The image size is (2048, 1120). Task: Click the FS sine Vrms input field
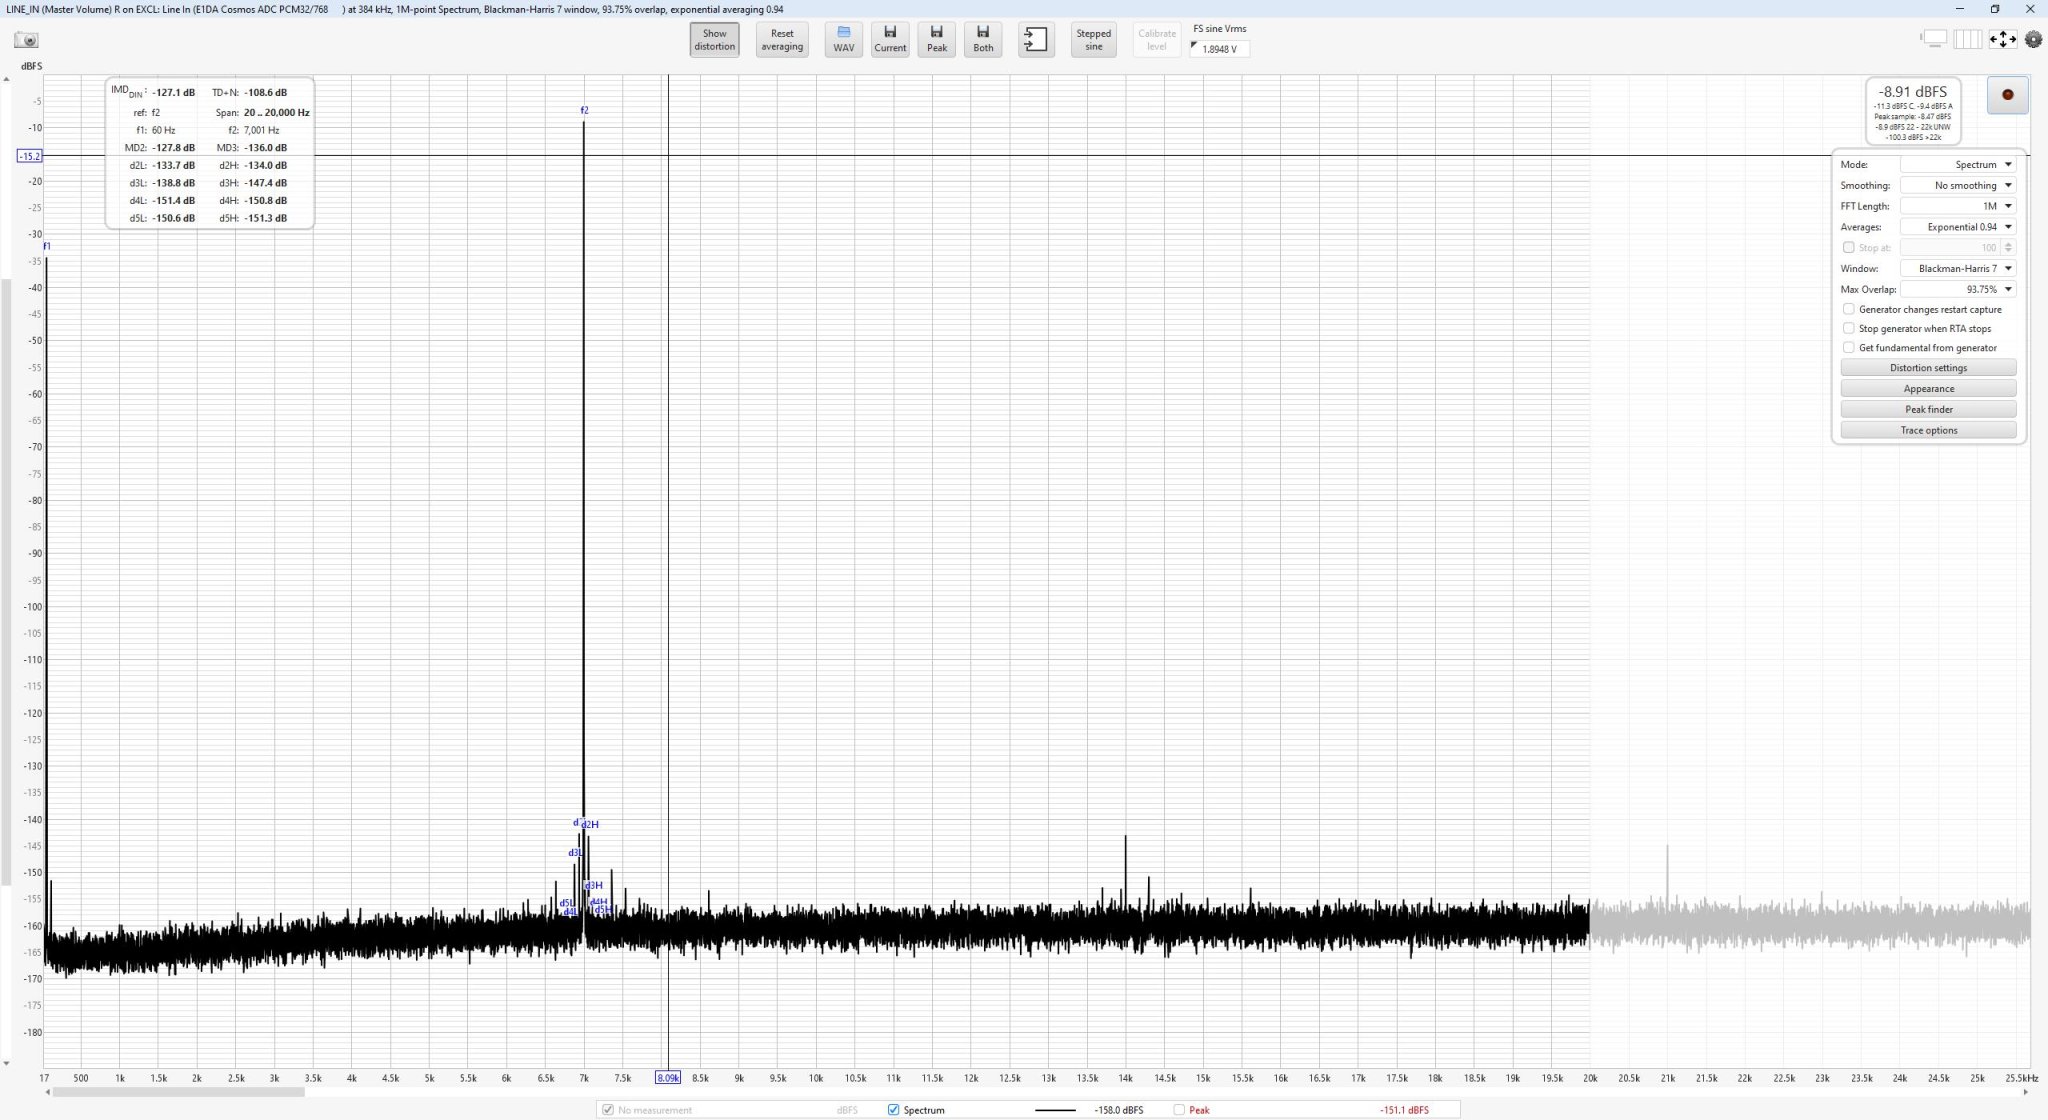pos(1220,49)
